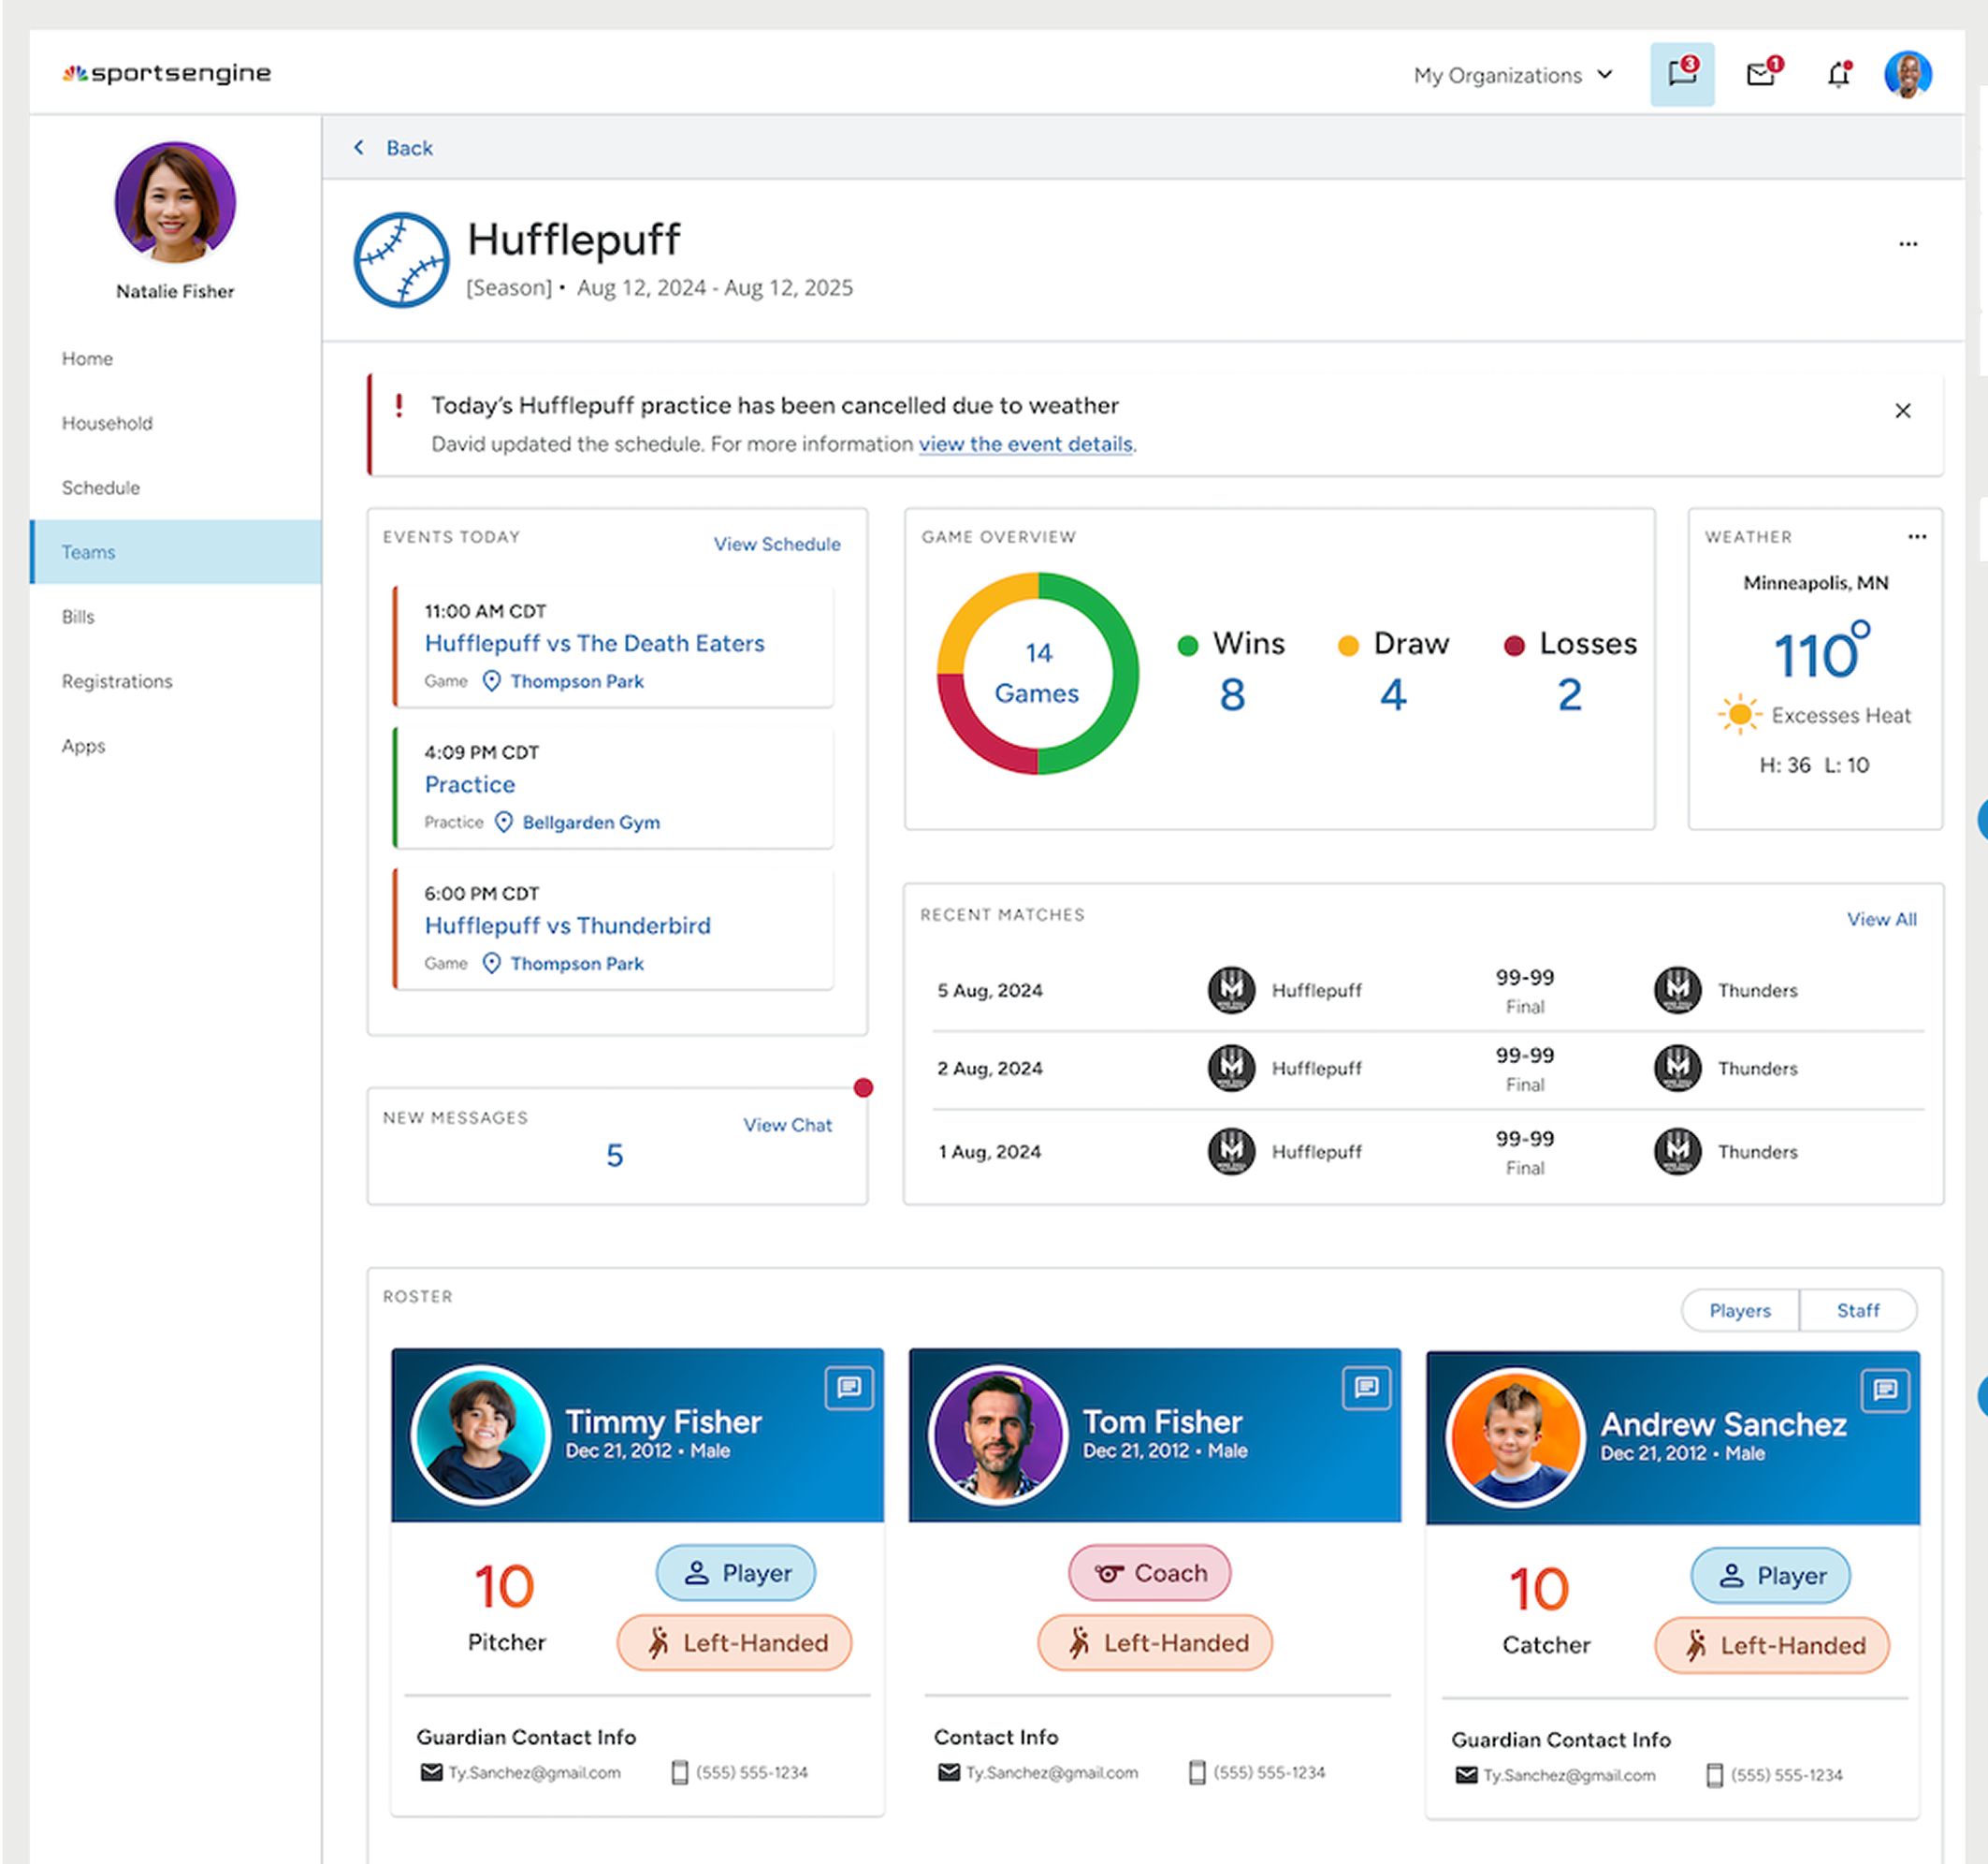Click view the event details link
1988x1864 pixels.
click(x=1025, y=444)
